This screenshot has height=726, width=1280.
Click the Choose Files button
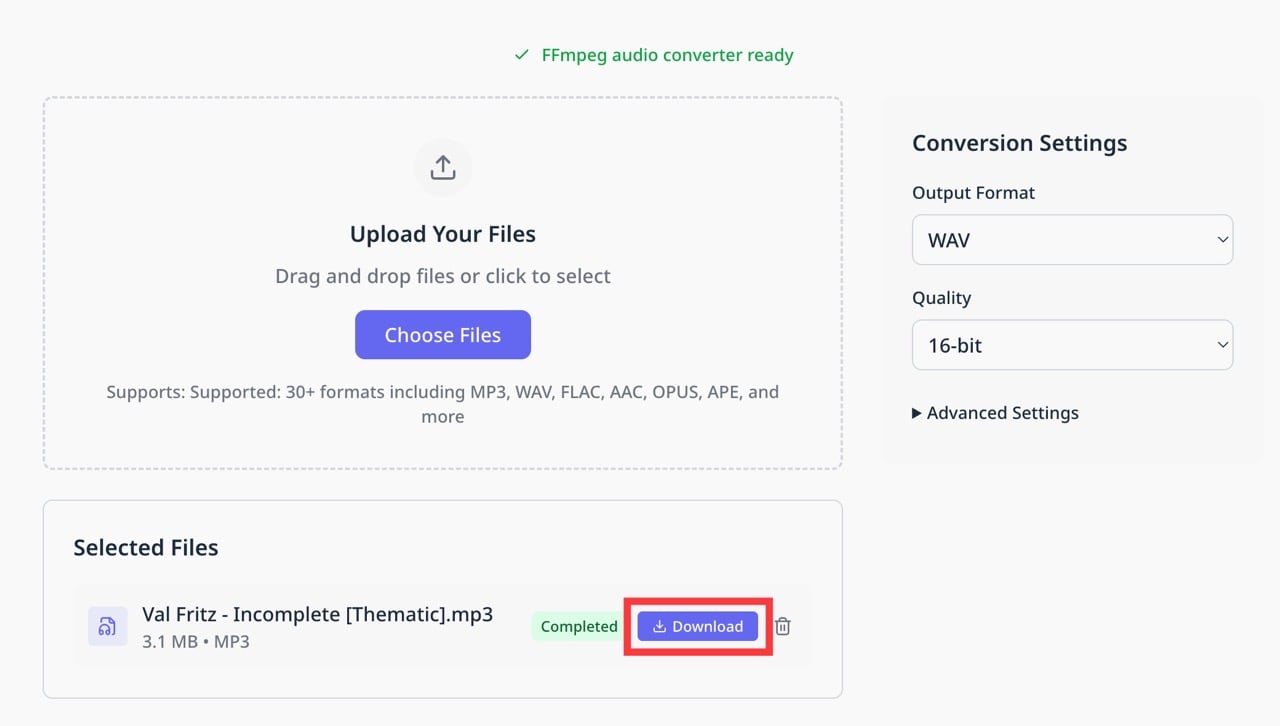point(442,335)
